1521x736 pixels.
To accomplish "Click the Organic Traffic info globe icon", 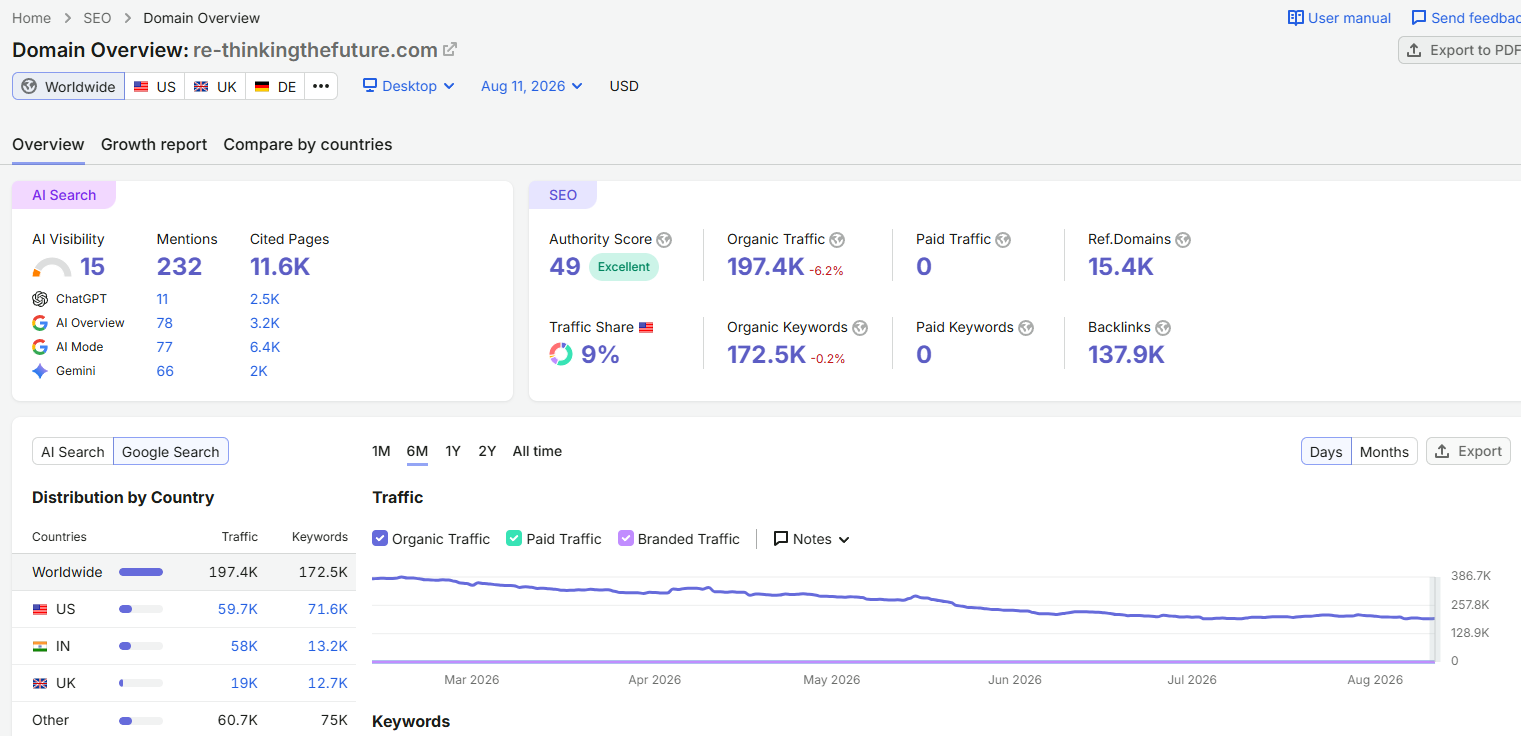I will [837, 240].
